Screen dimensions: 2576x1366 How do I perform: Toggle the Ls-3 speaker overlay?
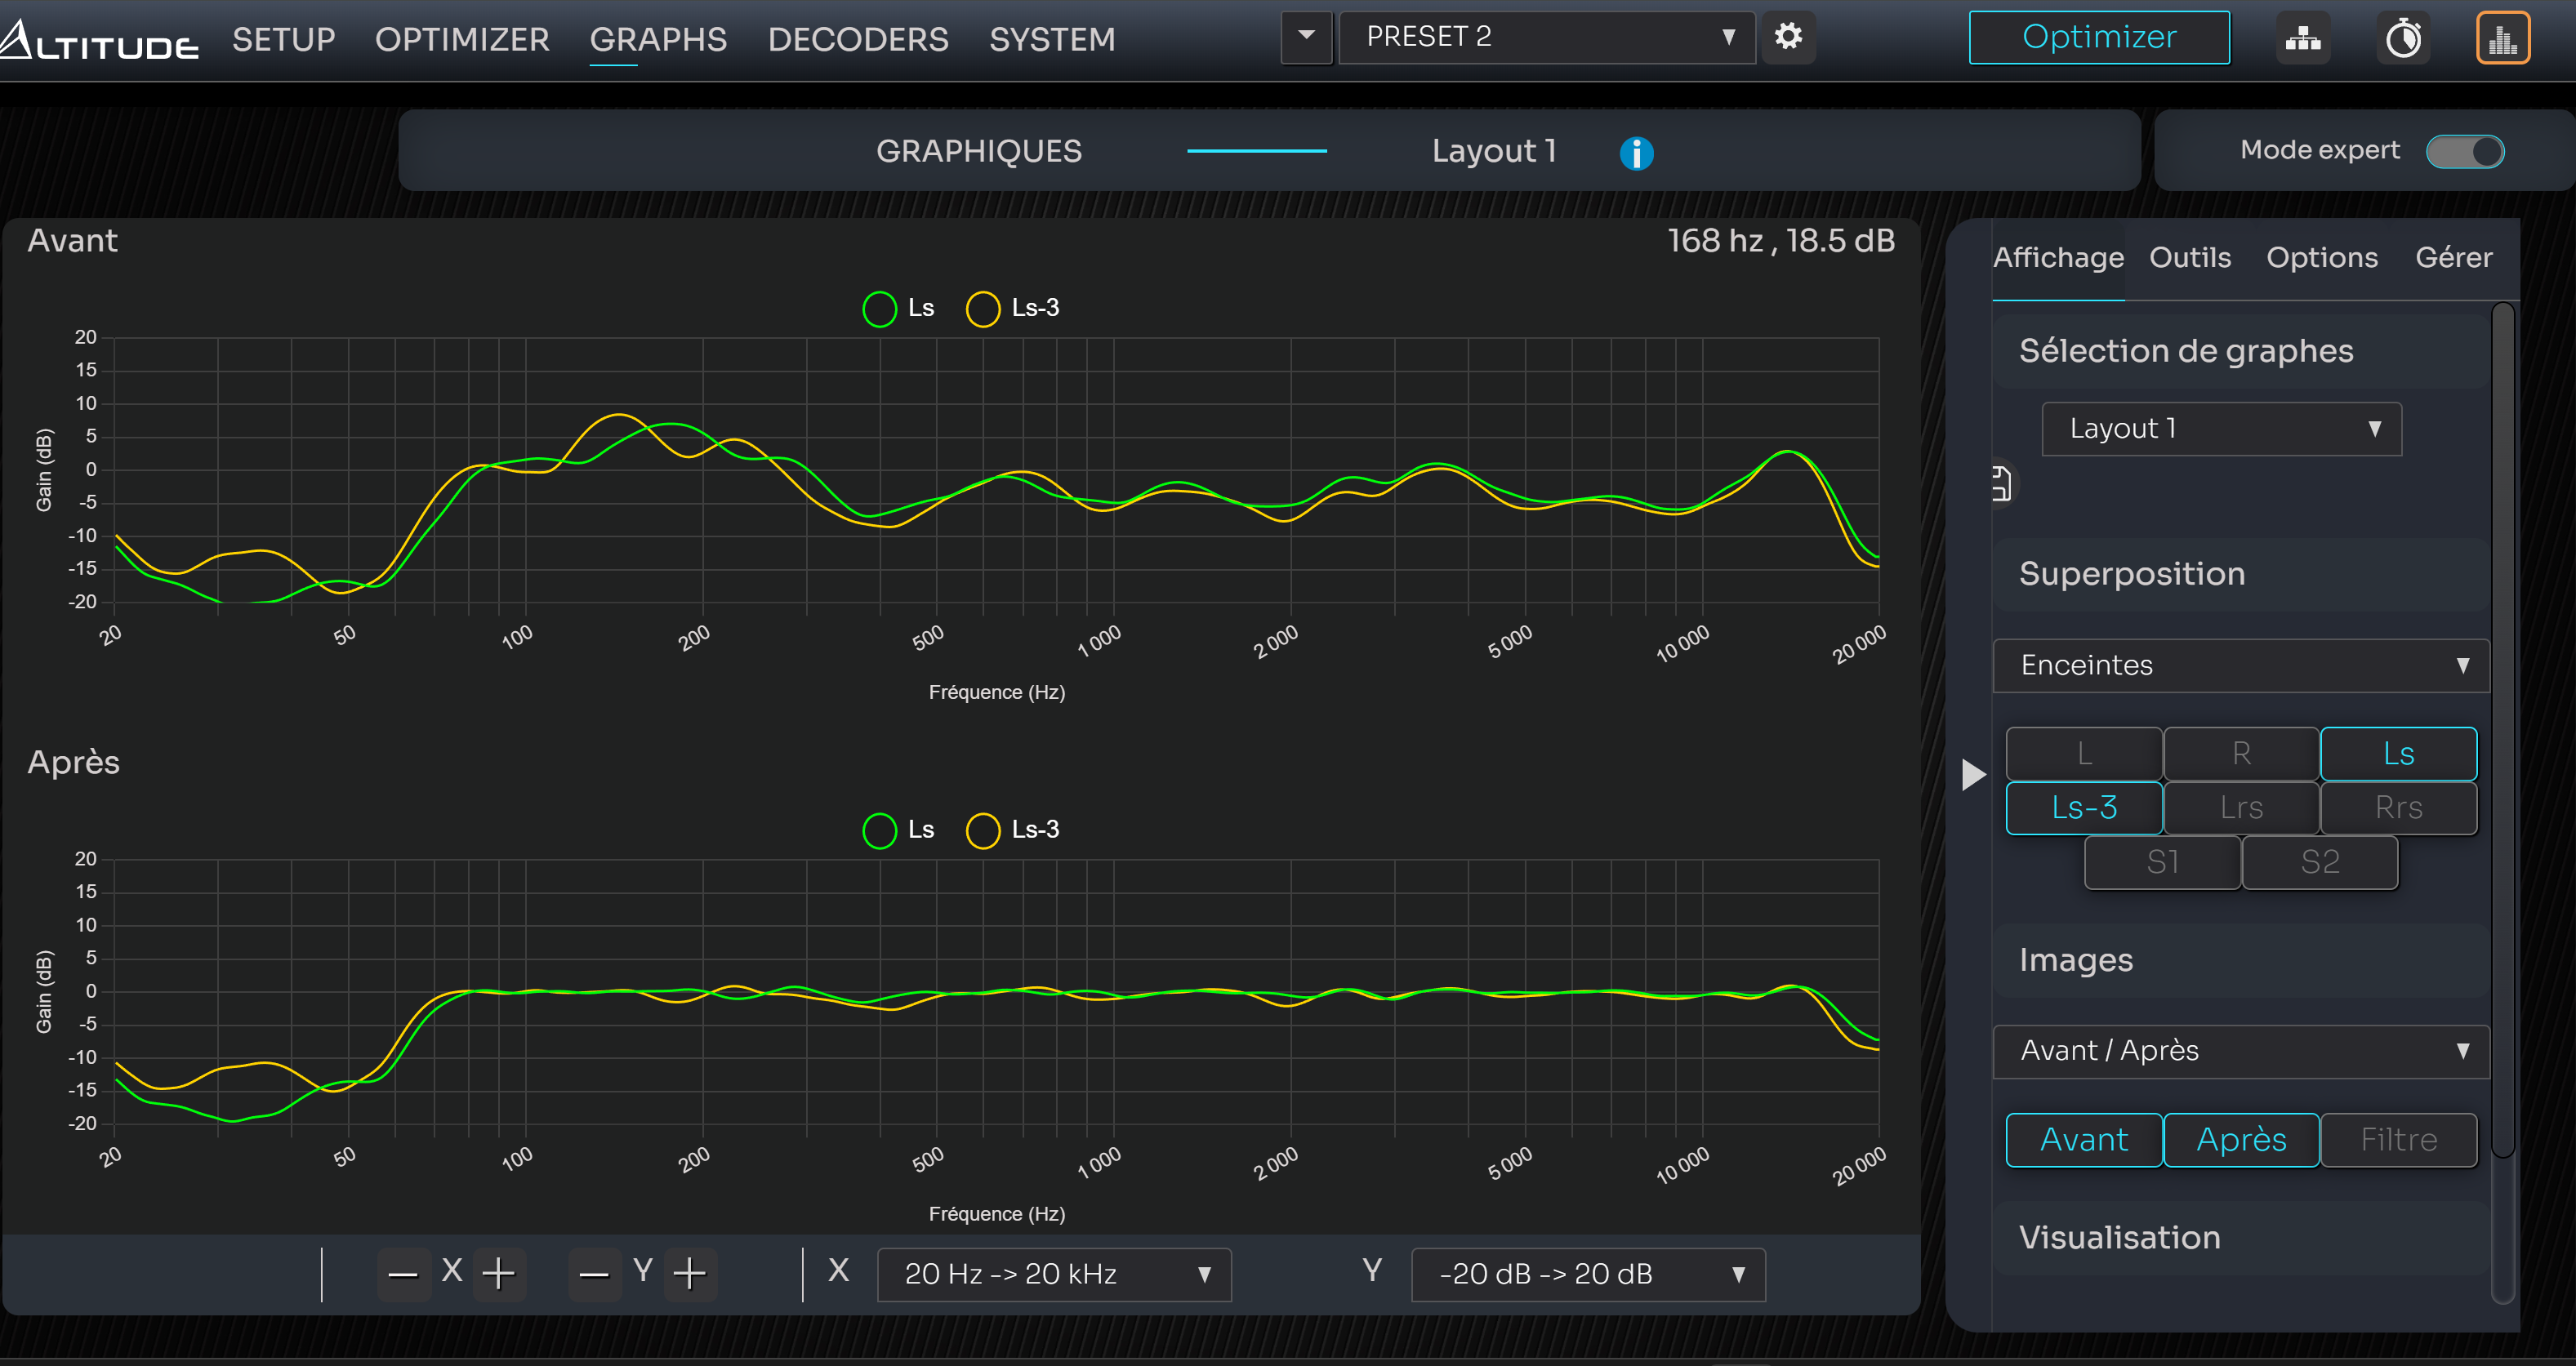(x=2084, y=807)
